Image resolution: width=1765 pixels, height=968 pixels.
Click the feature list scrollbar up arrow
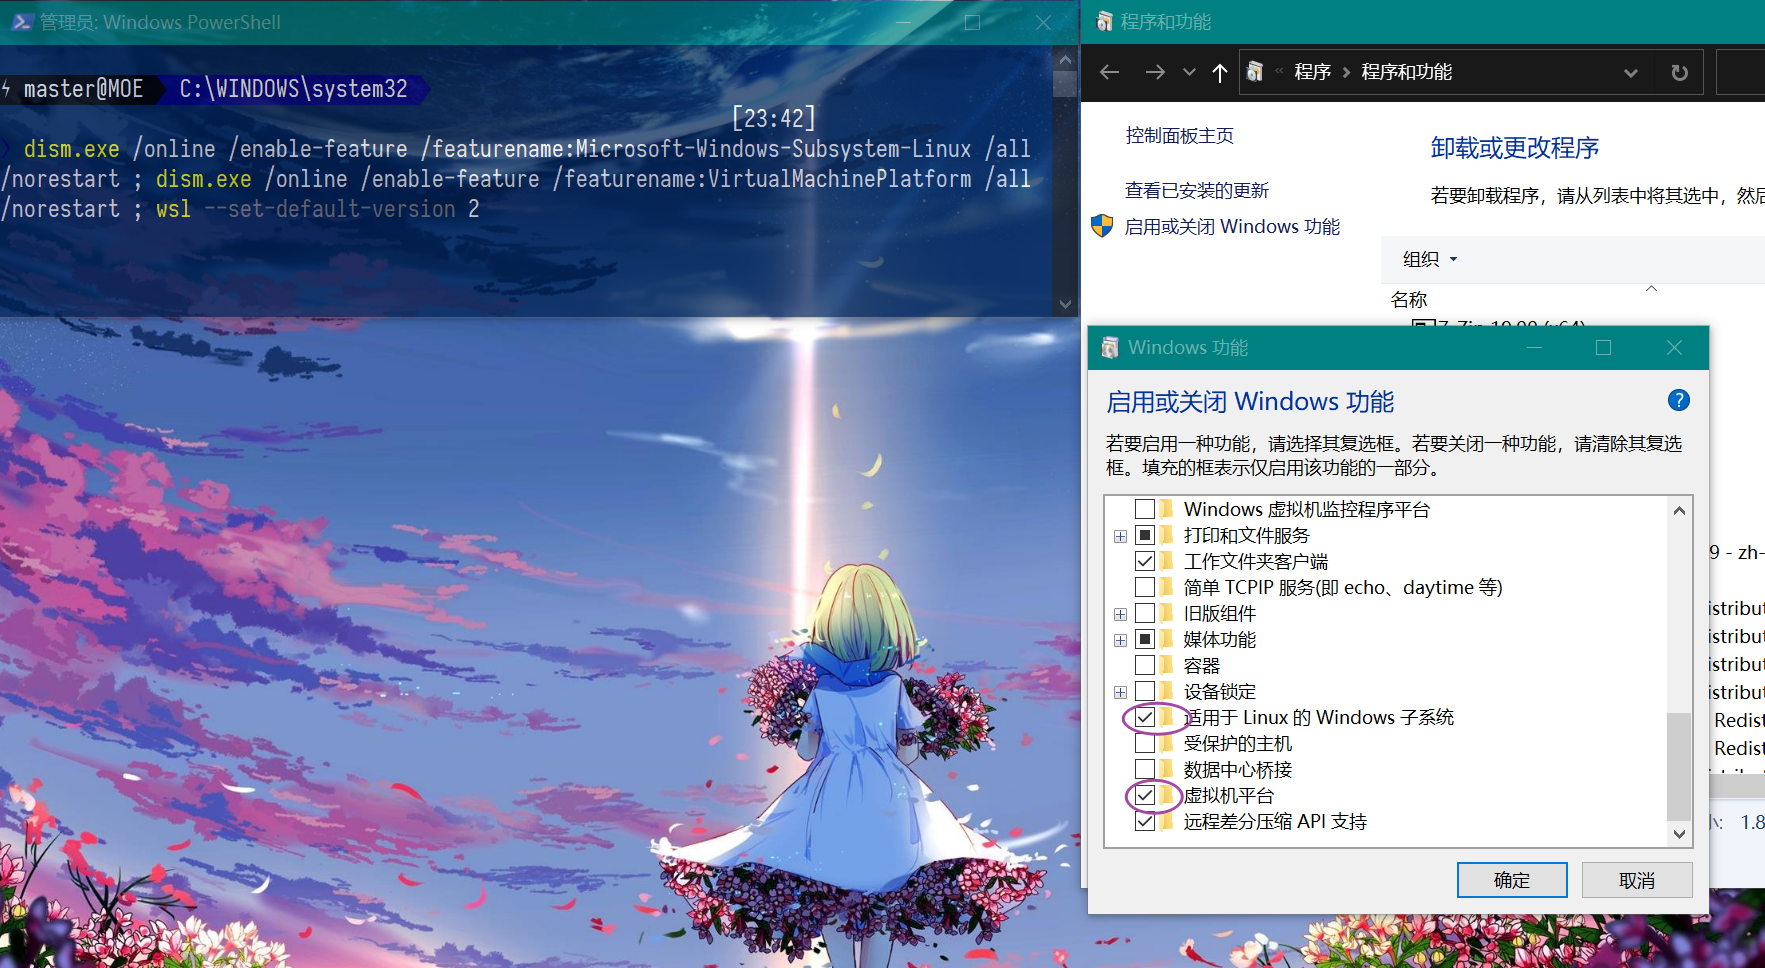point(1679,510)
